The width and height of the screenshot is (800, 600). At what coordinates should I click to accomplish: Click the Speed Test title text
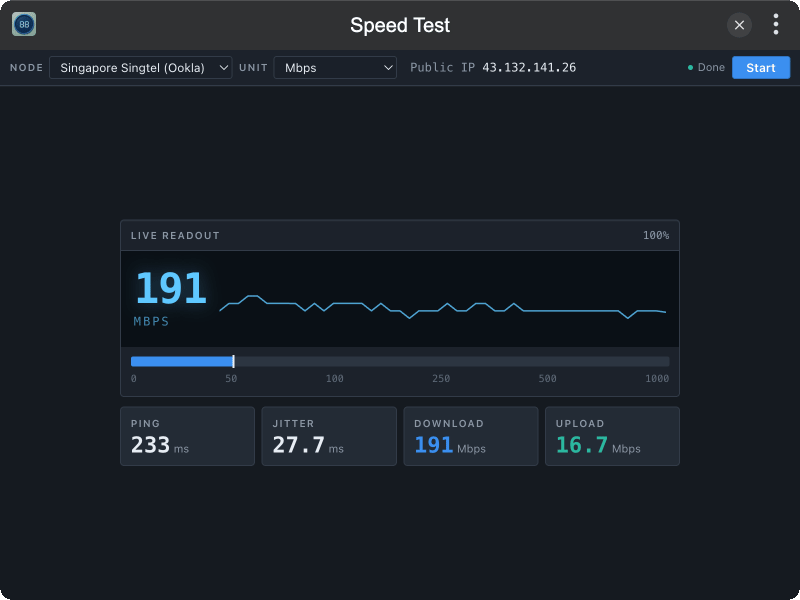[400, 25]
